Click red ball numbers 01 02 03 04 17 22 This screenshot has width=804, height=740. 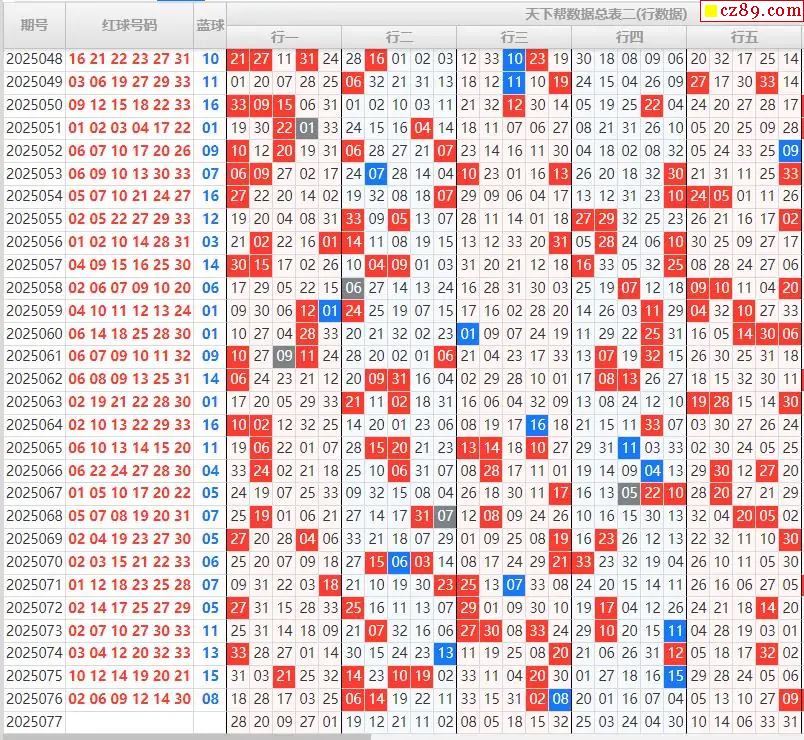(x=129, y=128)
